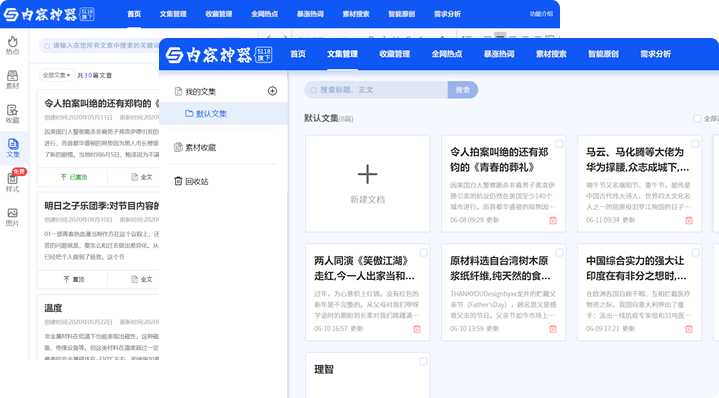This screenshot has width=719, height=398.
Task: Select 首页 tab in back window
Action: (x=134, y=14)
